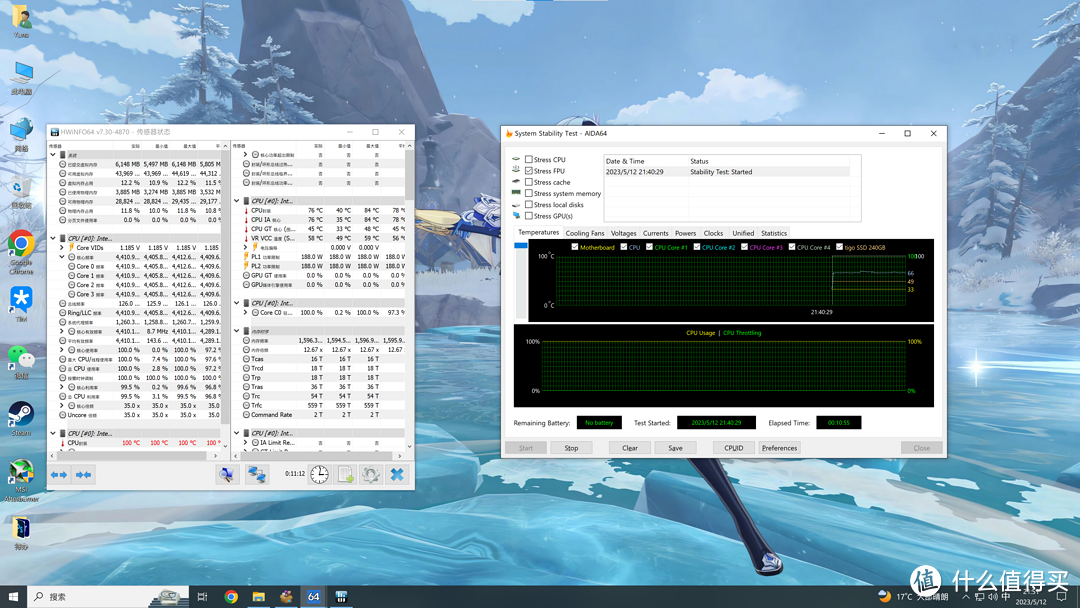Open Unified tab in AIDA64

coord(742,233)
